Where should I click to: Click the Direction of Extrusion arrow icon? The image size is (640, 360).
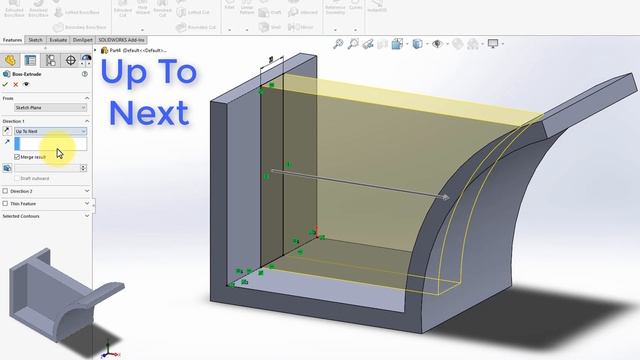pos(7,142)
